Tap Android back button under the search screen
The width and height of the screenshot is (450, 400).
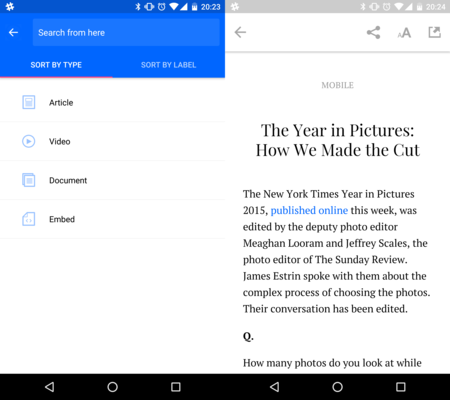(49, 387)
